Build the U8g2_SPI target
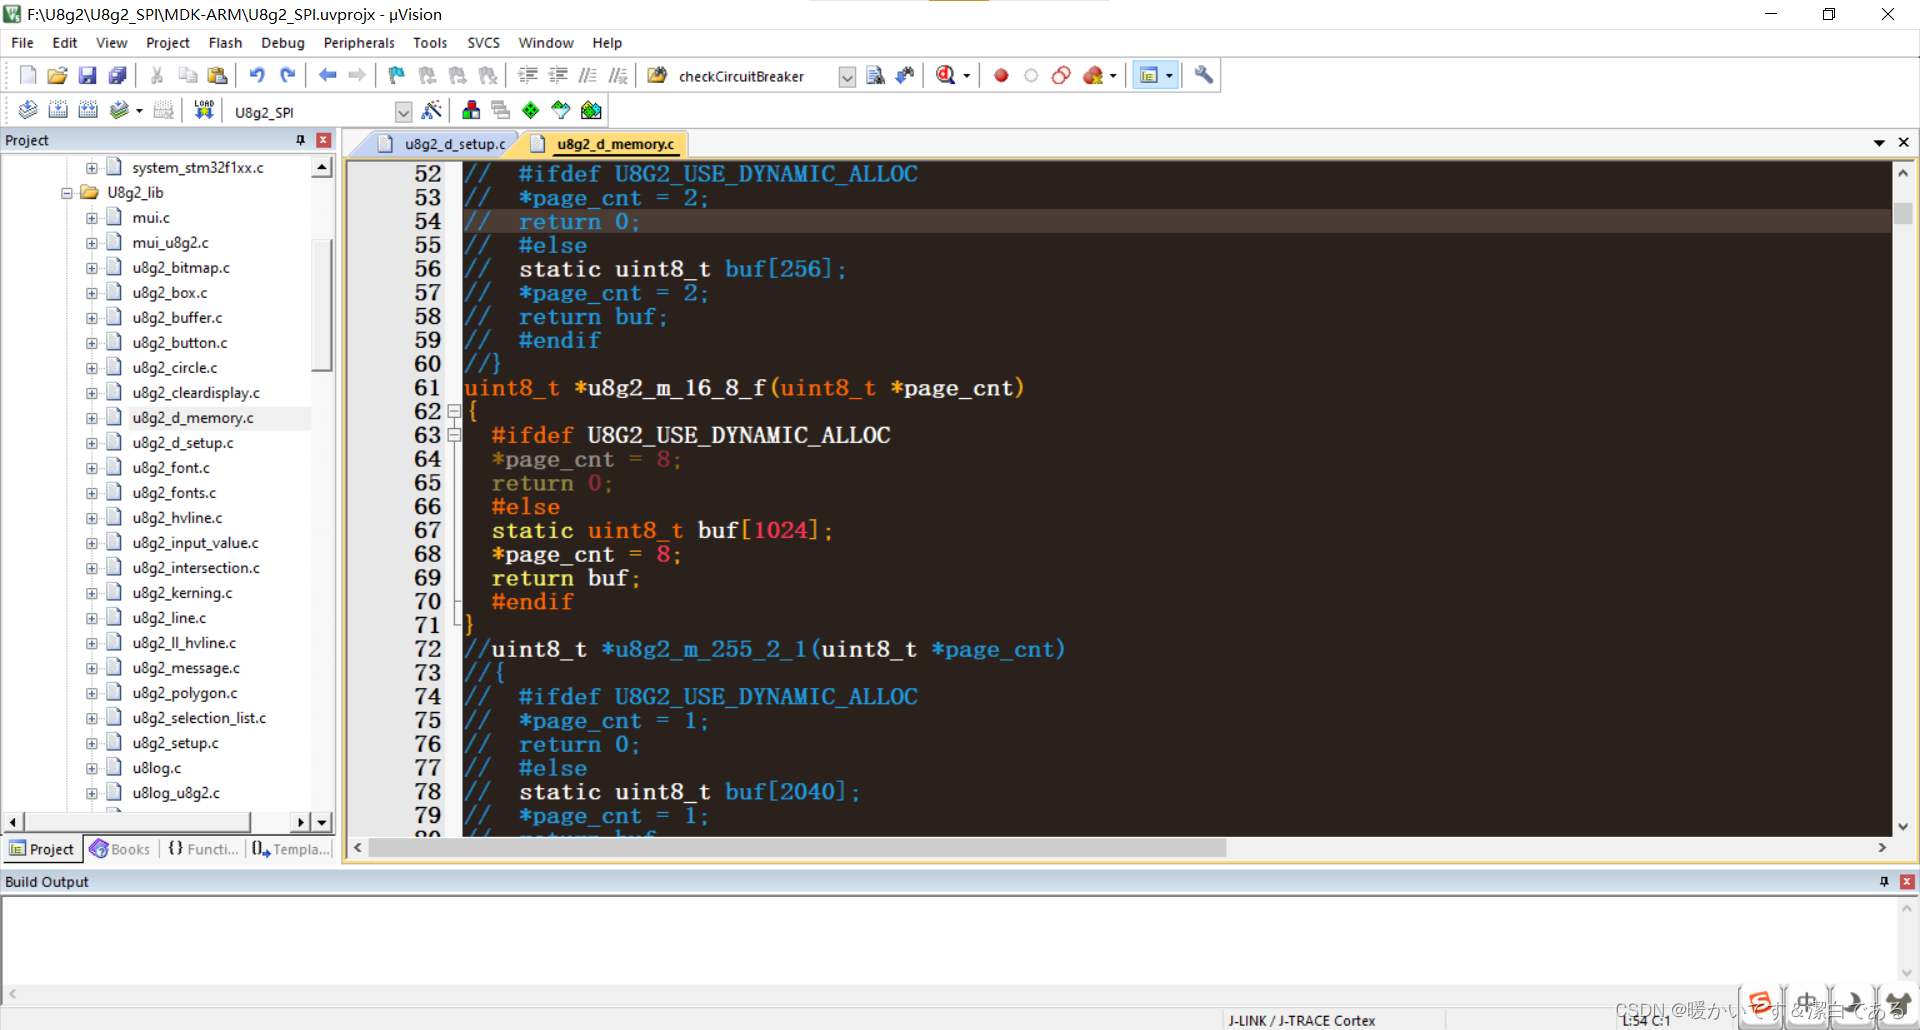 [x=58, y=110]
